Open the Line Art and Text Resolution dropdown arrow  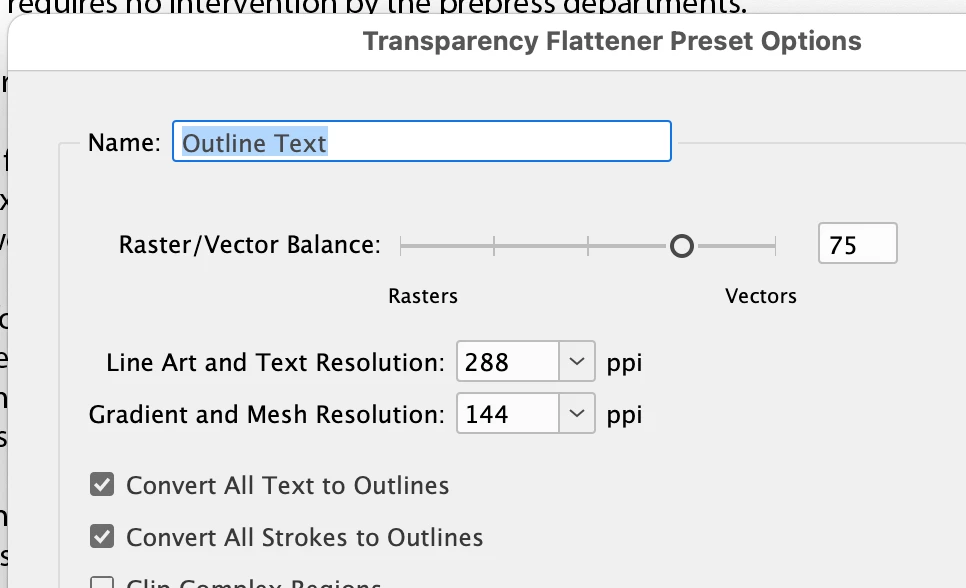pos(577,361)
